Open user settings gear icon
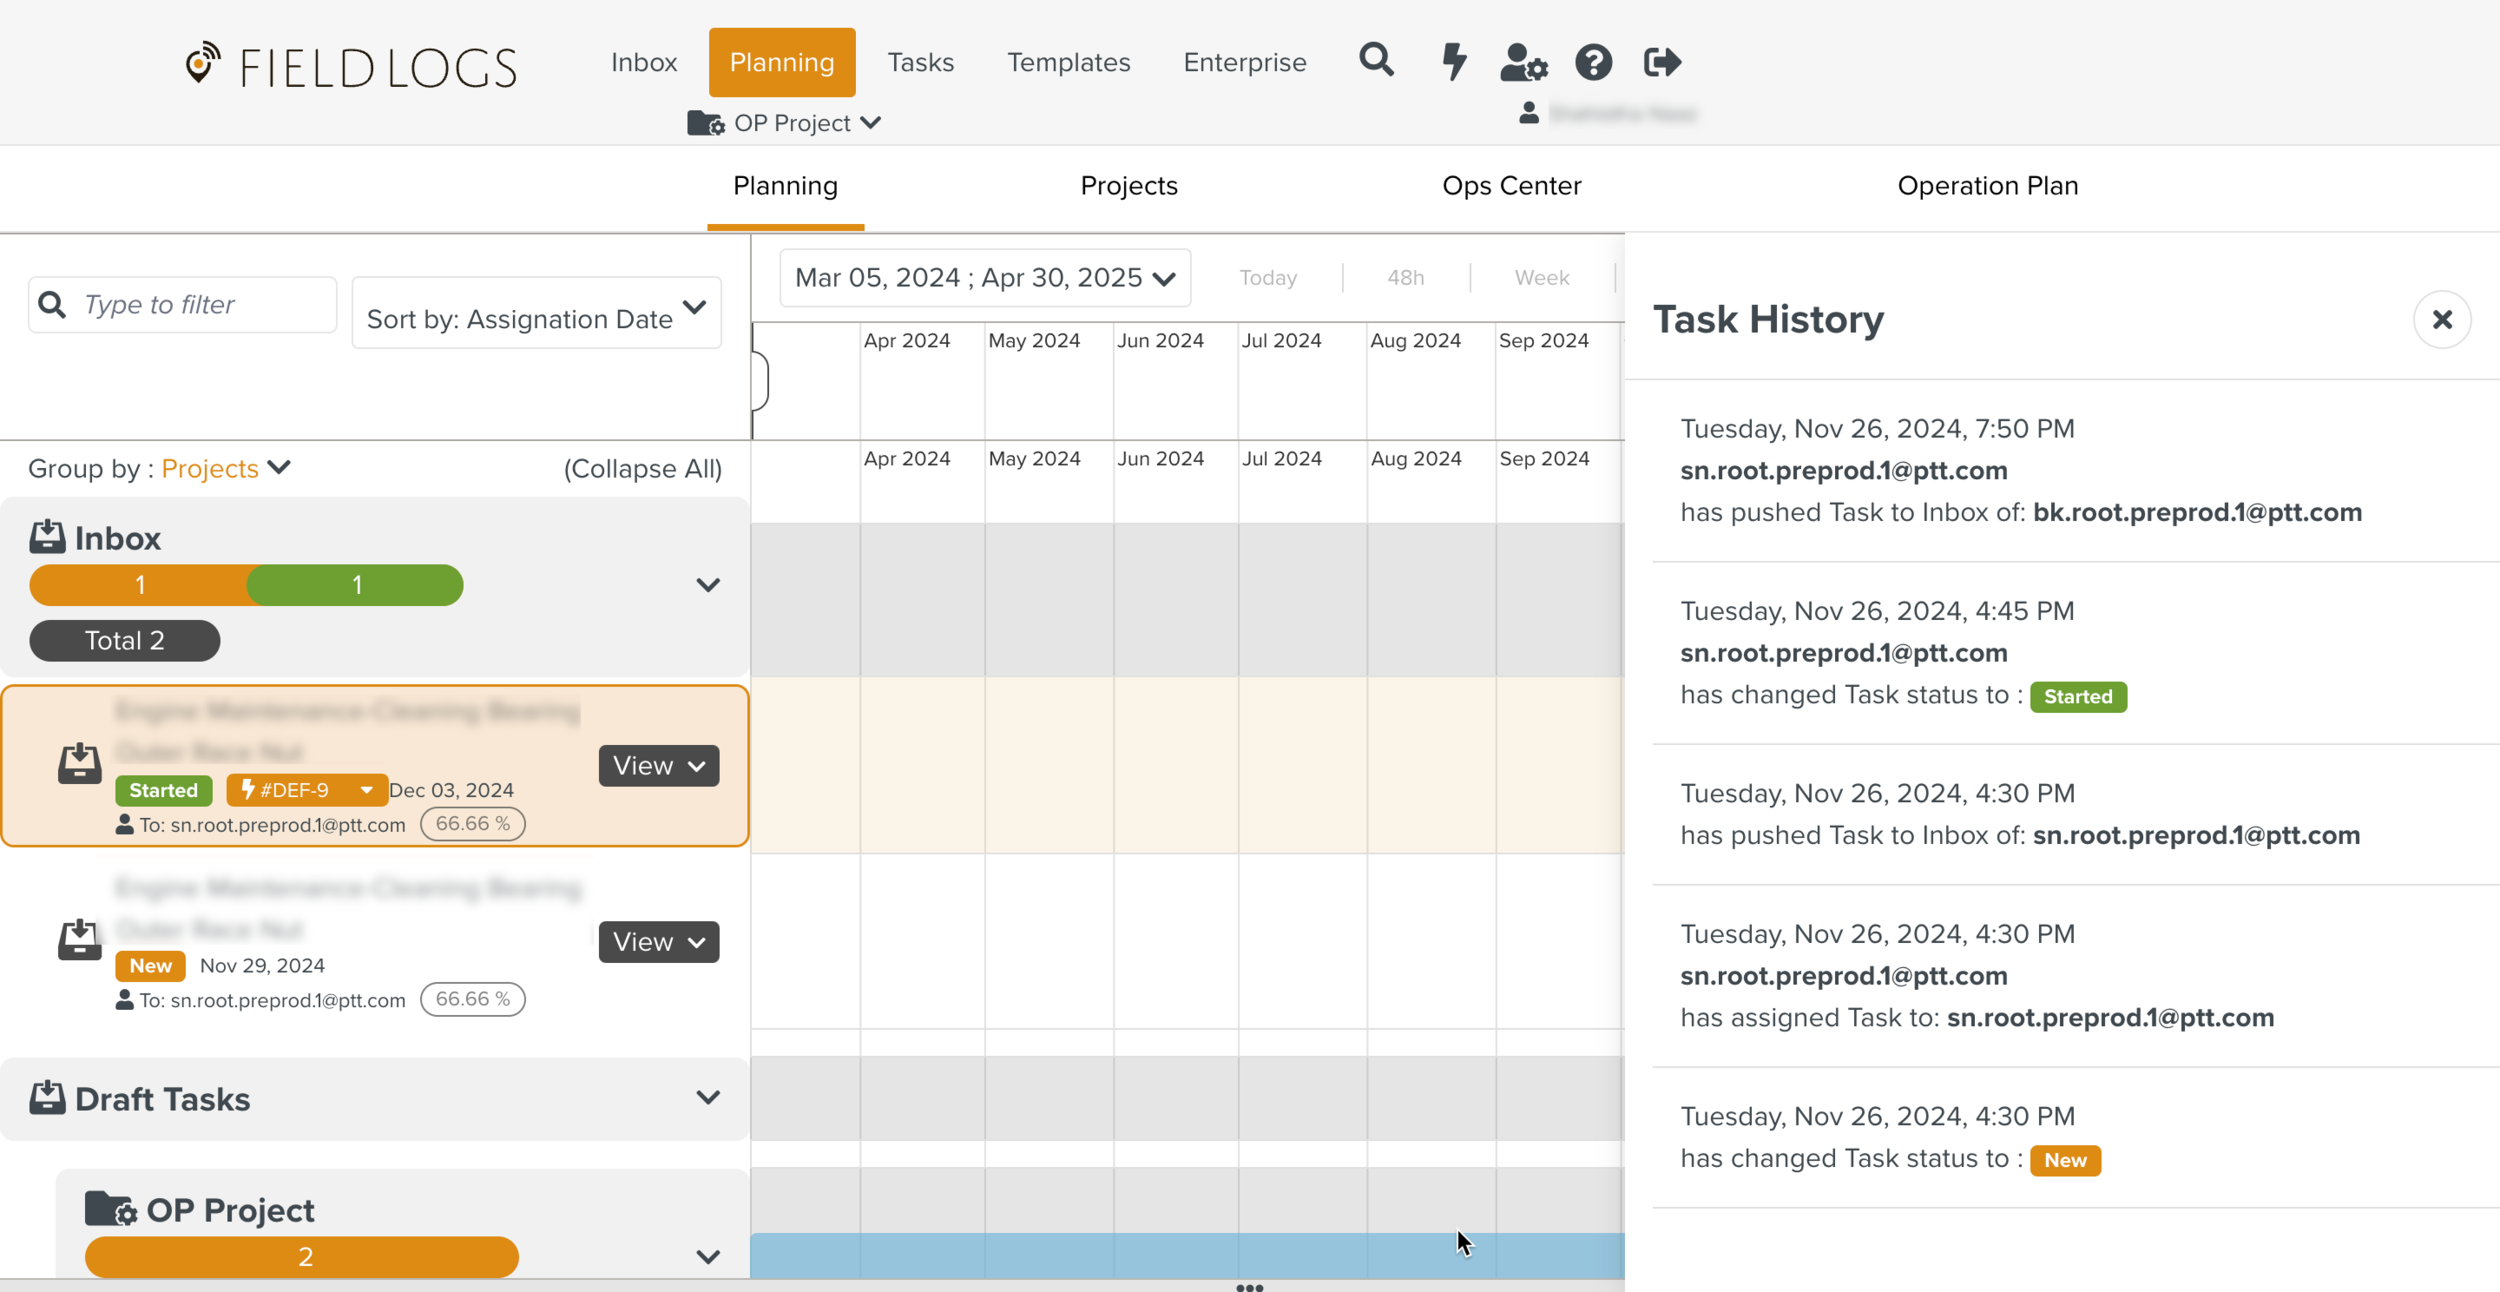The image size is (2500, 1292). click(1523, 62)
